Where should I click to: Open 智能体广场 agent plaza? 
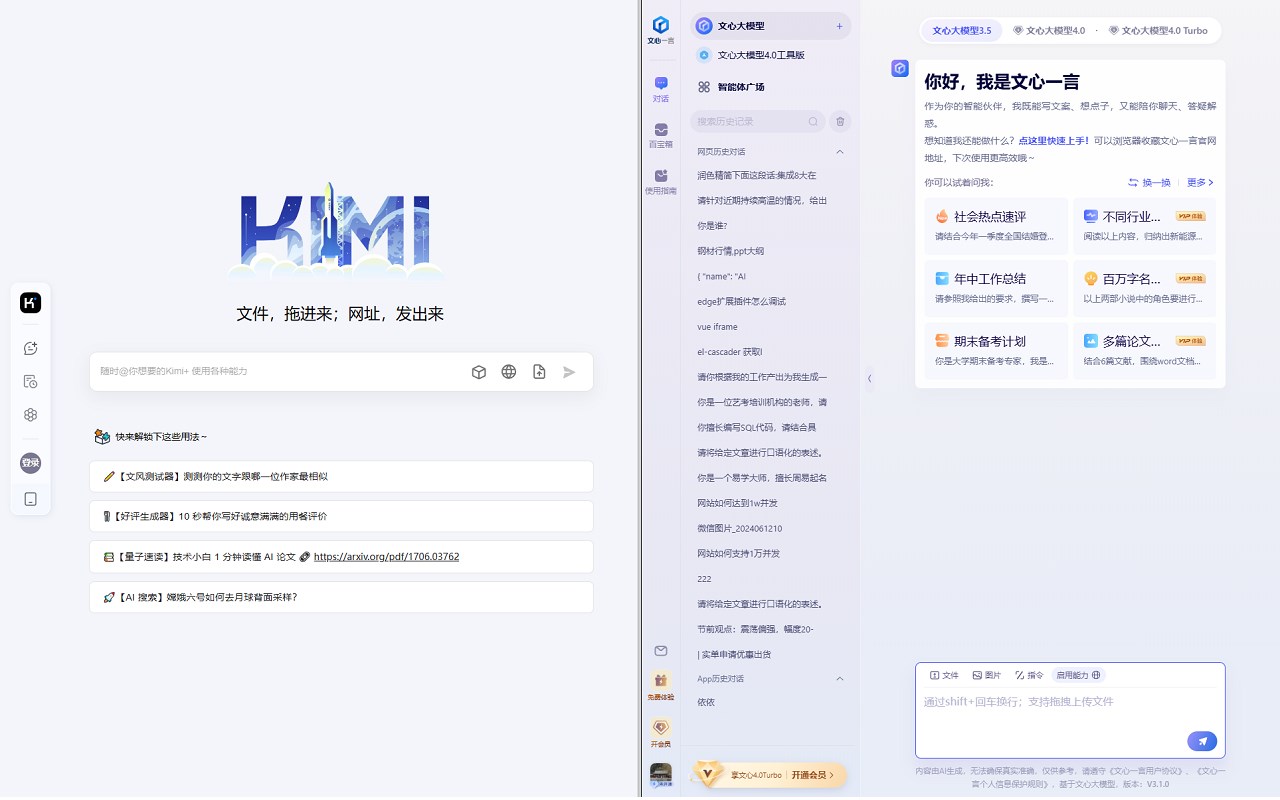(770, 87)
